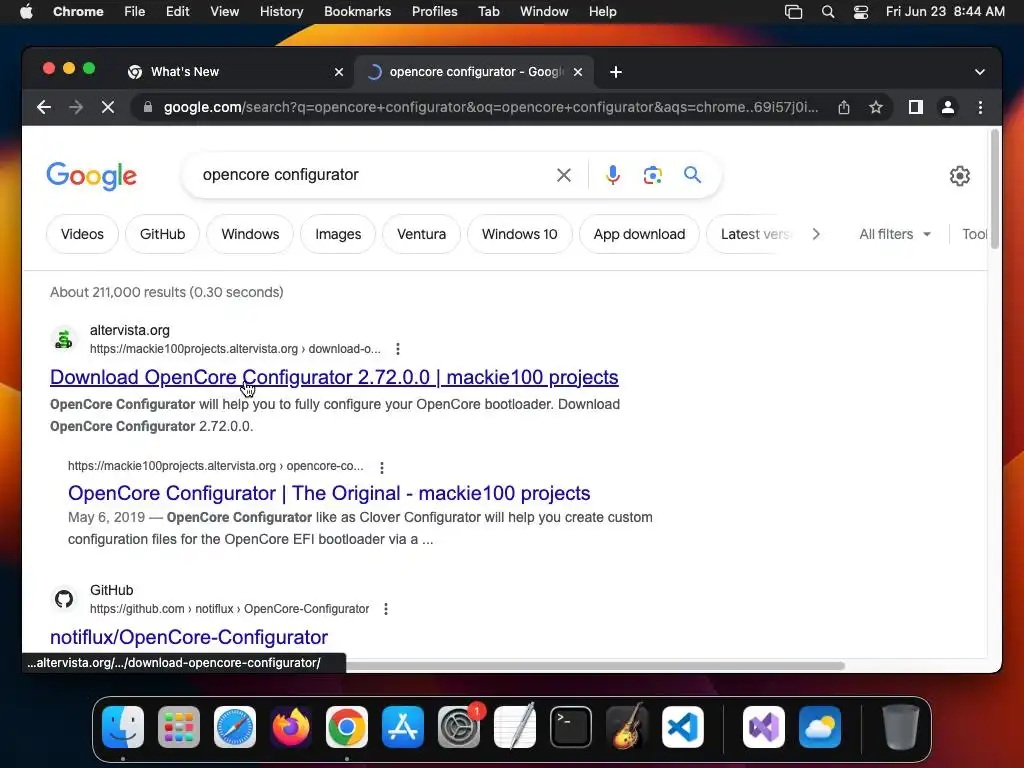Open Chrome side panel icon
Viewport: 1024px width, 768px height.
pos(916,107)
